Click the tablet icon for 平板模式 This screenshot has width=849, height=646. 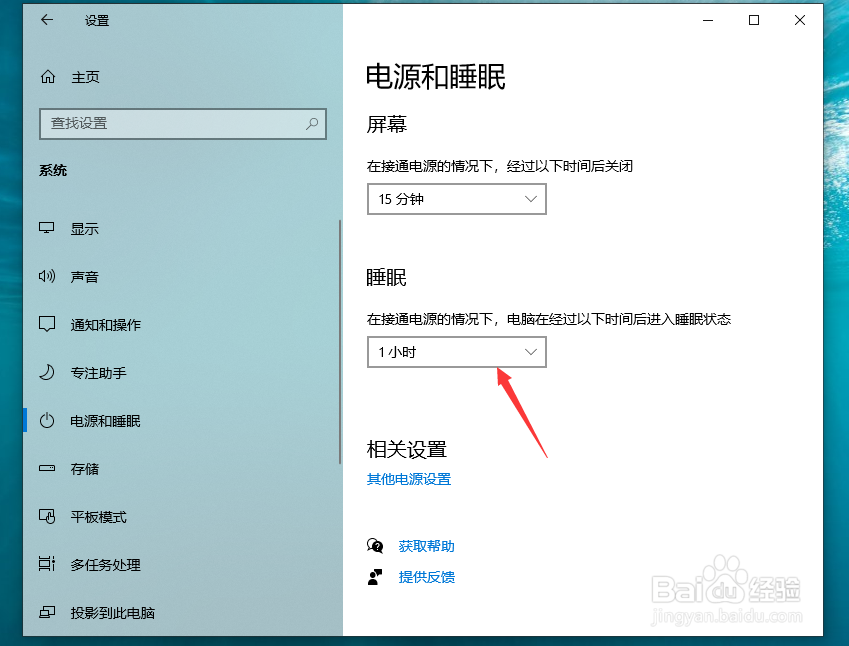47,517
